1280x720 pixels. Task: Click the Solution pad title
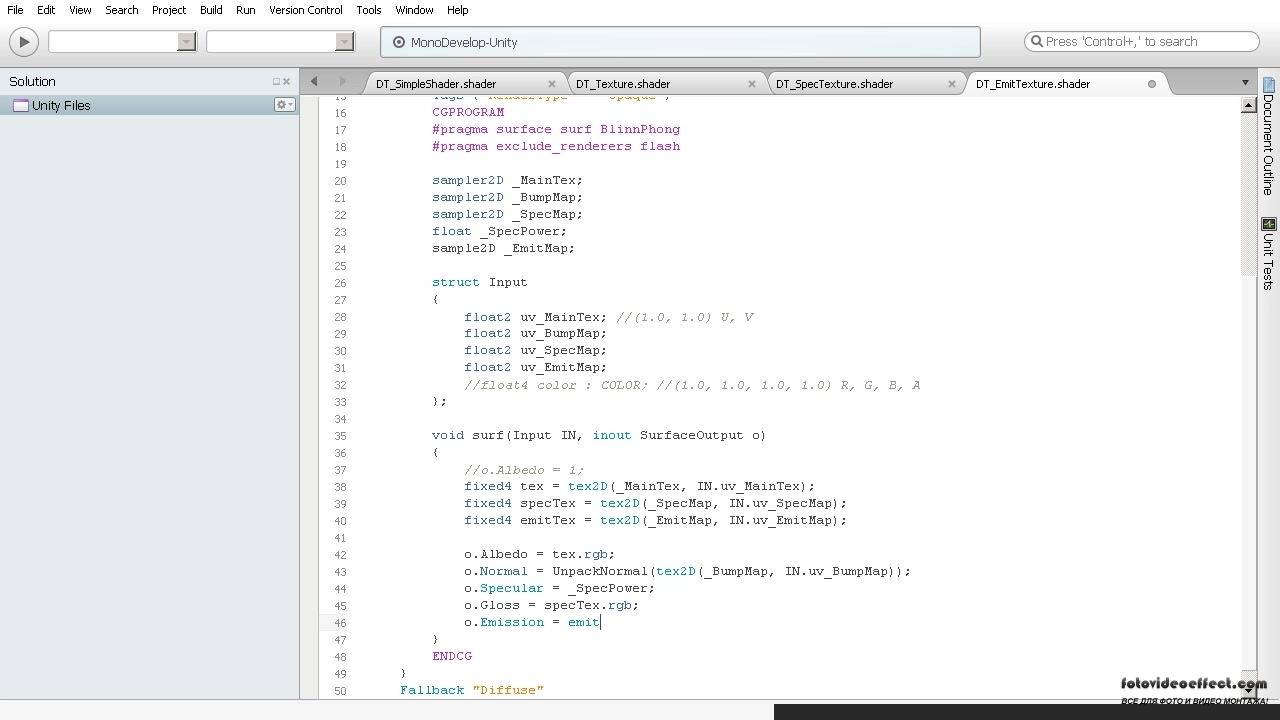point(32,82)
